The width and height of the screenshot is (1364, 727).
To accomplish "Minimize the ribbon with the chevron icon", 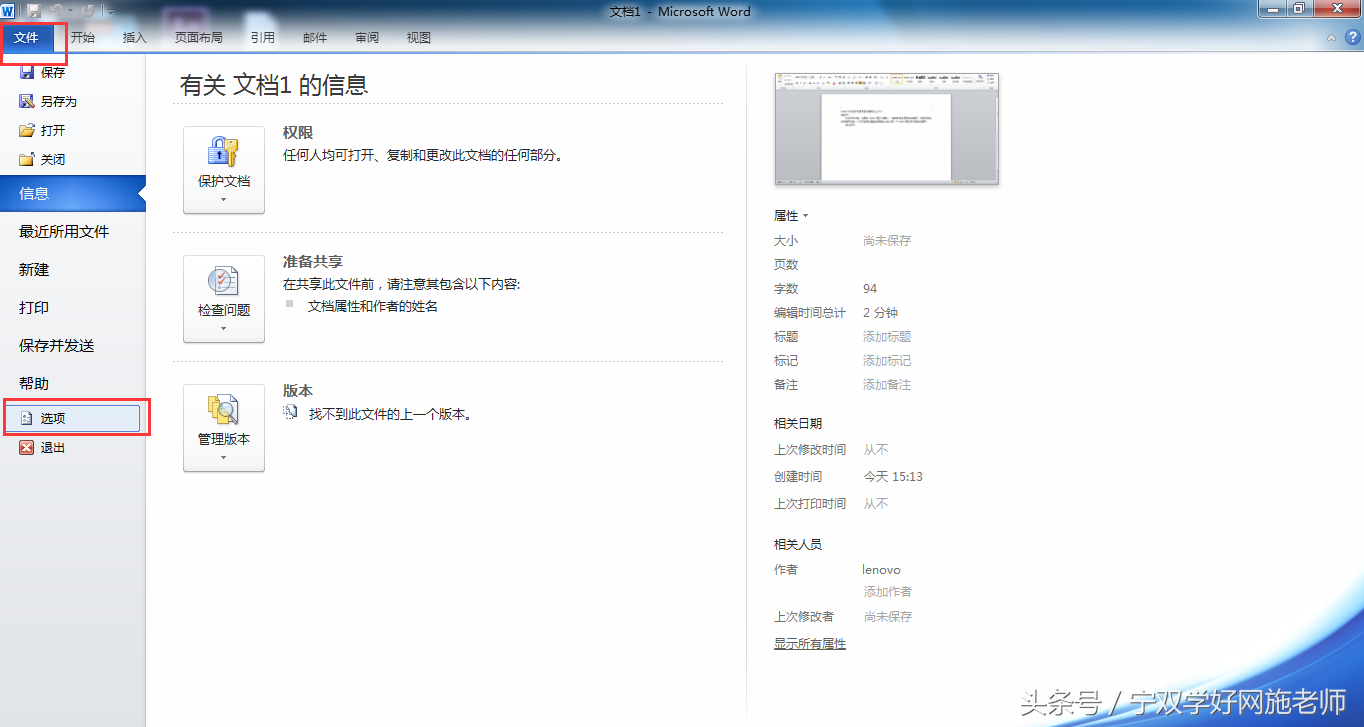I will click(1331, 38).
